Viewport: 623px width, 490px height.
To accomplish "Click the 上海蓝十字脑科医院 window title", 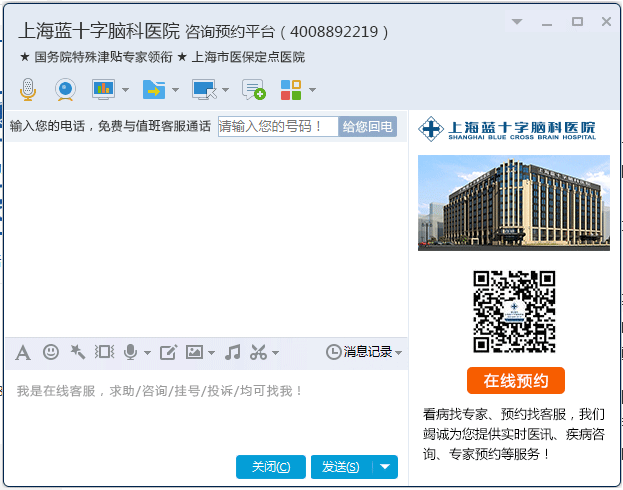I will click(x=99, y=31).
